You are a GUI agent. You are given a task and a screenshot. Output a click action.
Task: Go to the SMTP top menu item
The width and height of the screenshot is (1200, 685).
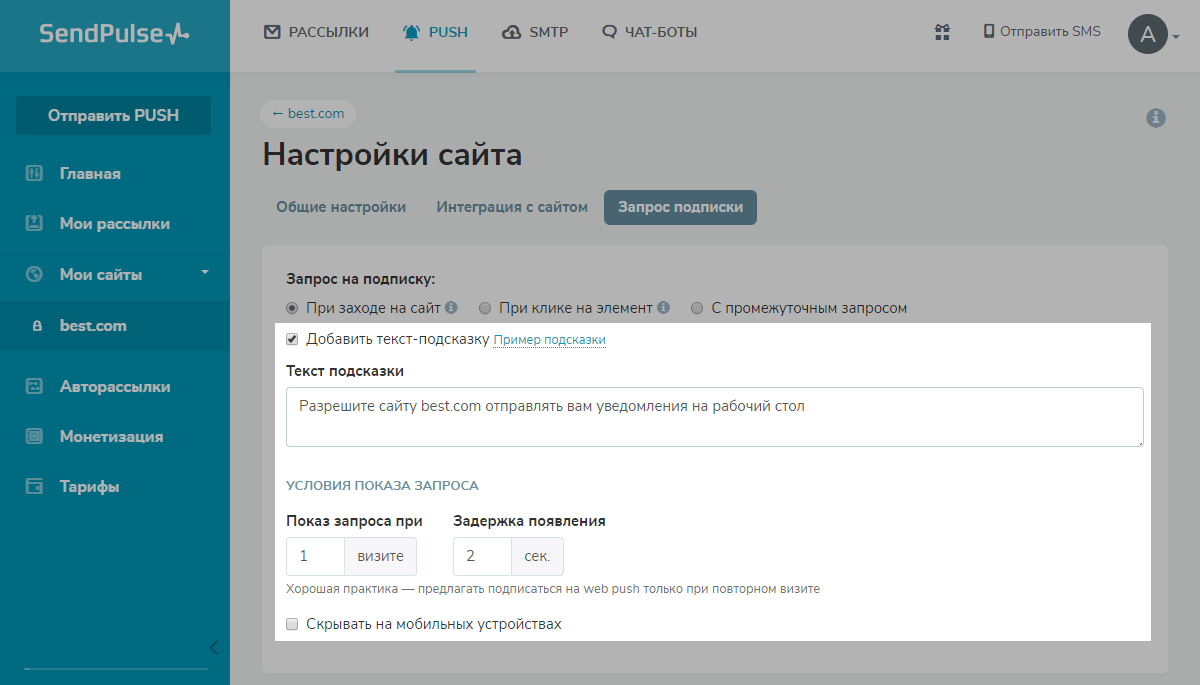(535, 32)
